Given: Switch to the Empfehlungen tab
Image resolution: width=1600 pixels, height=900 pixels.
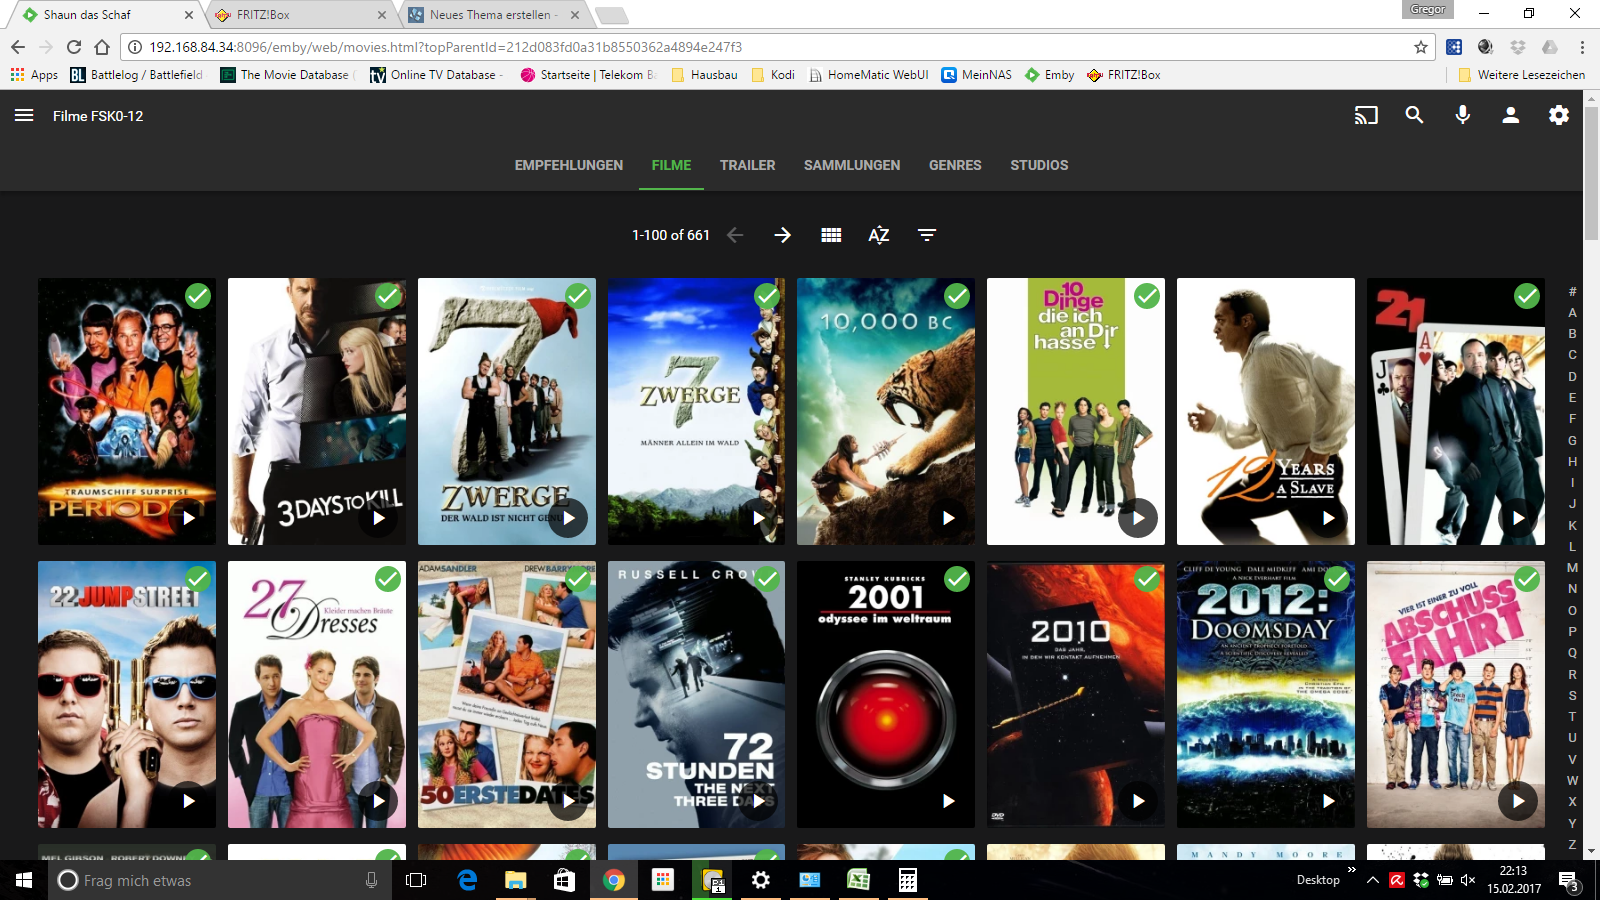Looking at the screenshot, I should (569, 165).
